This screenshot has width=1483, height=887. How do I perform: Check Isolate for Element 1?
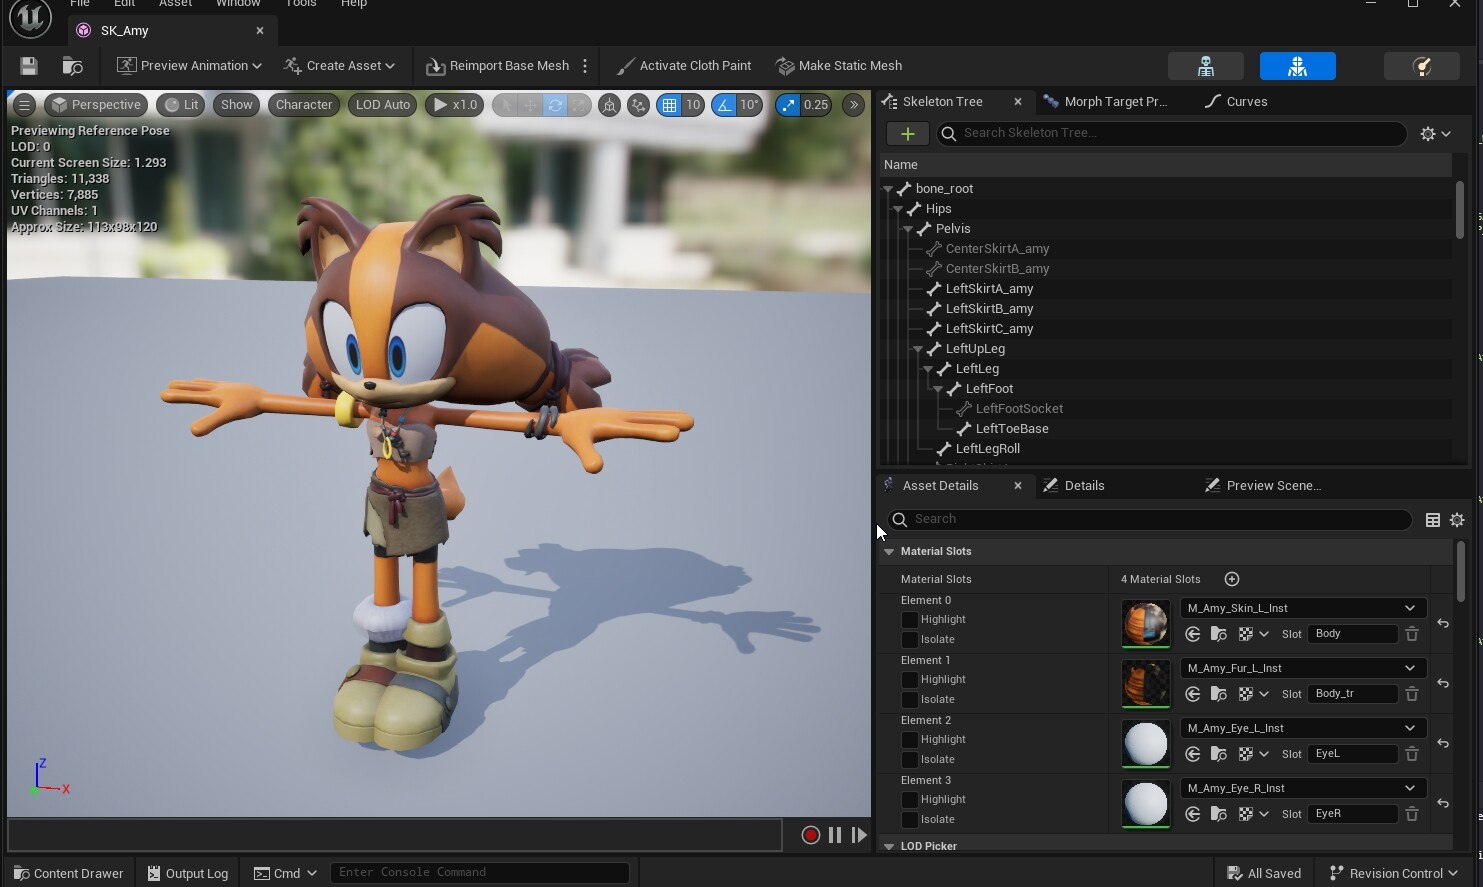[909, 700]
